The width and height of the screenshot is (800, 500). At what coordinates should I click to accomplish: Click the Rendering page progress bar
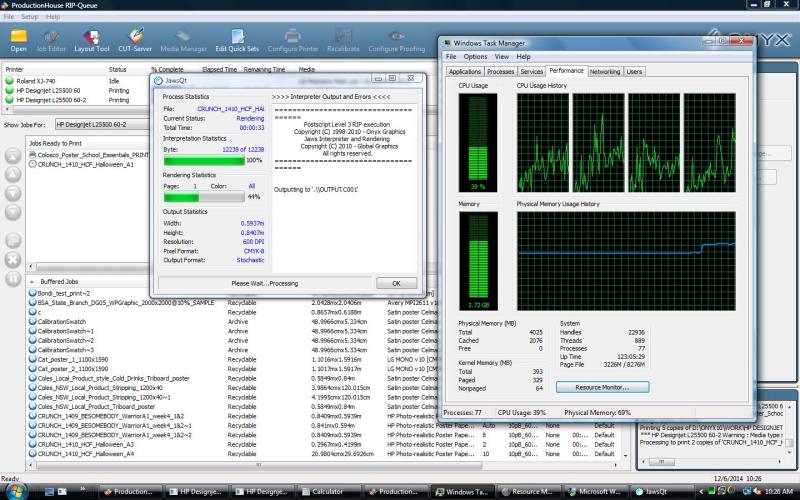[x=204, y=197]
